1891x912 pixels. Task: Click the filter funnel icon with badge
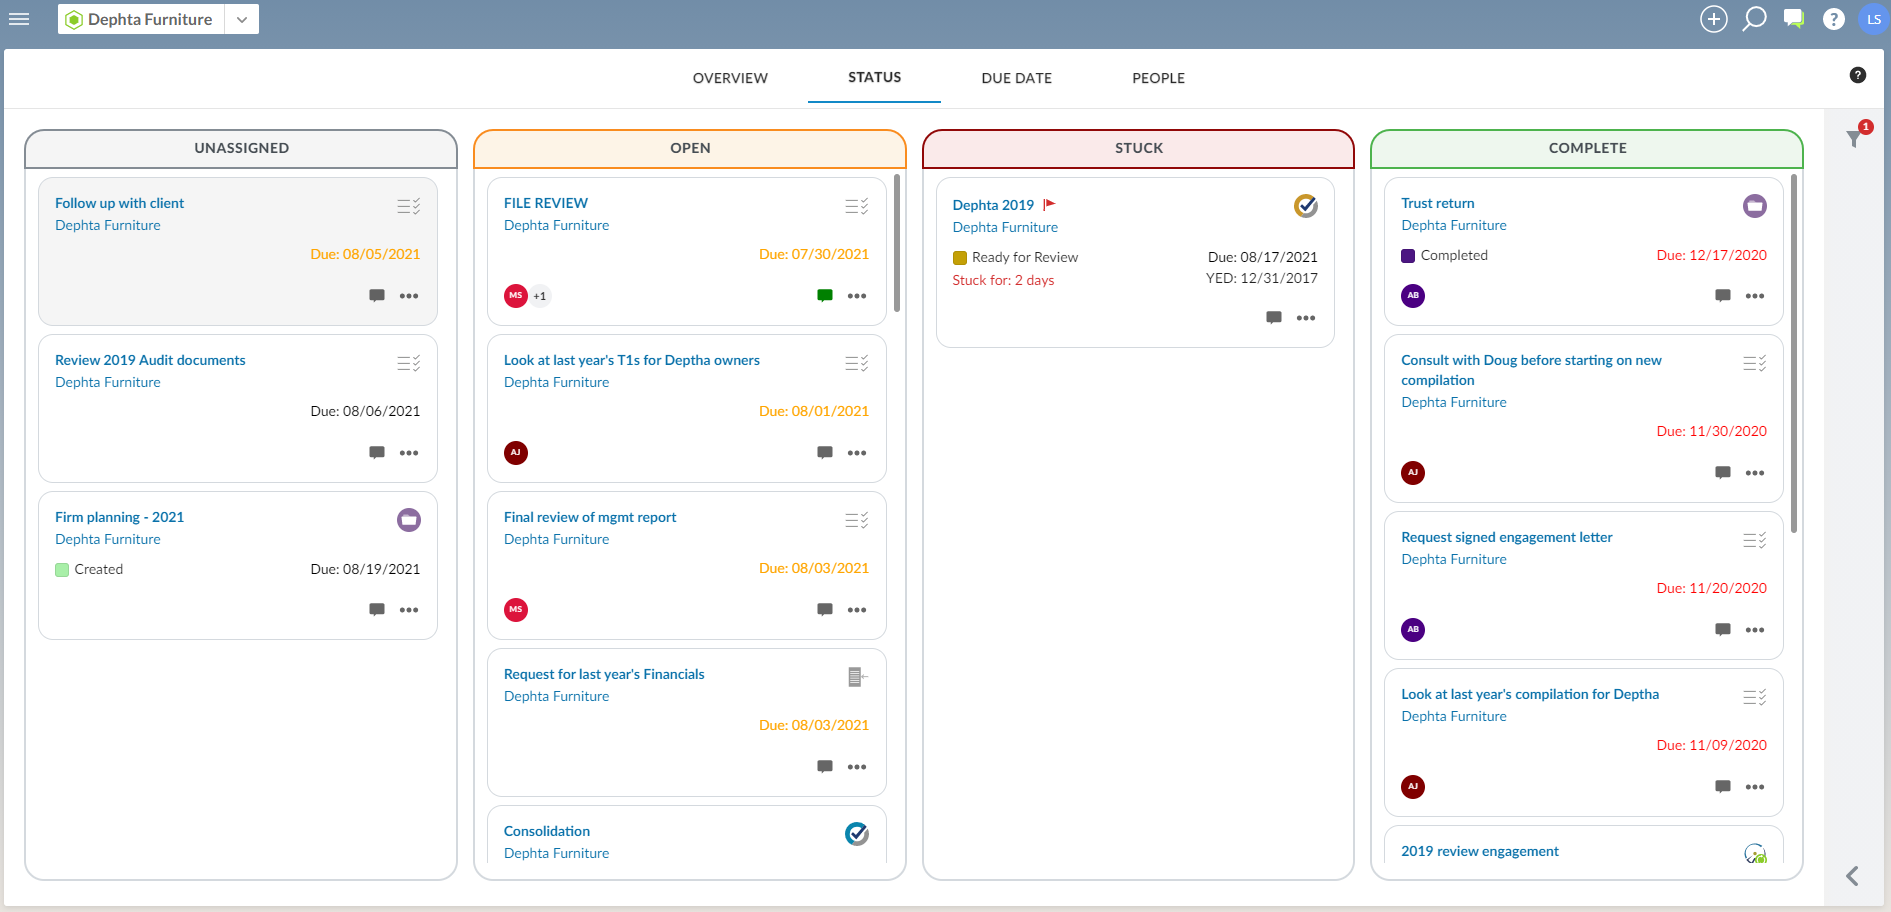[1855, 138]
